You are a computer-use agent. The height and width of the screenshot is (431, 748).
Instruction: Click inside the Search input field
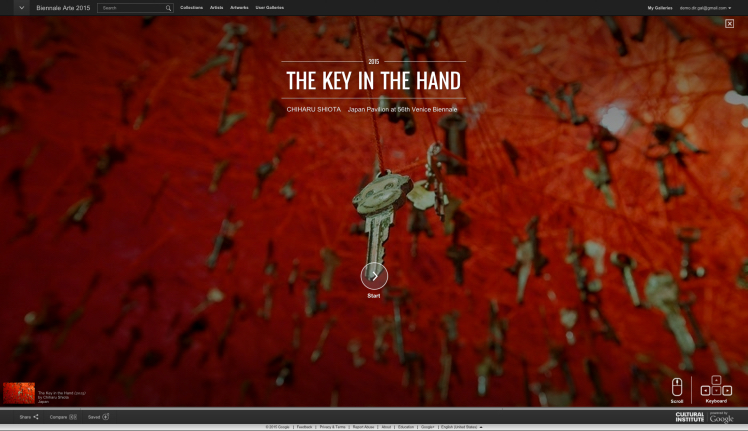tap(130, 8)
